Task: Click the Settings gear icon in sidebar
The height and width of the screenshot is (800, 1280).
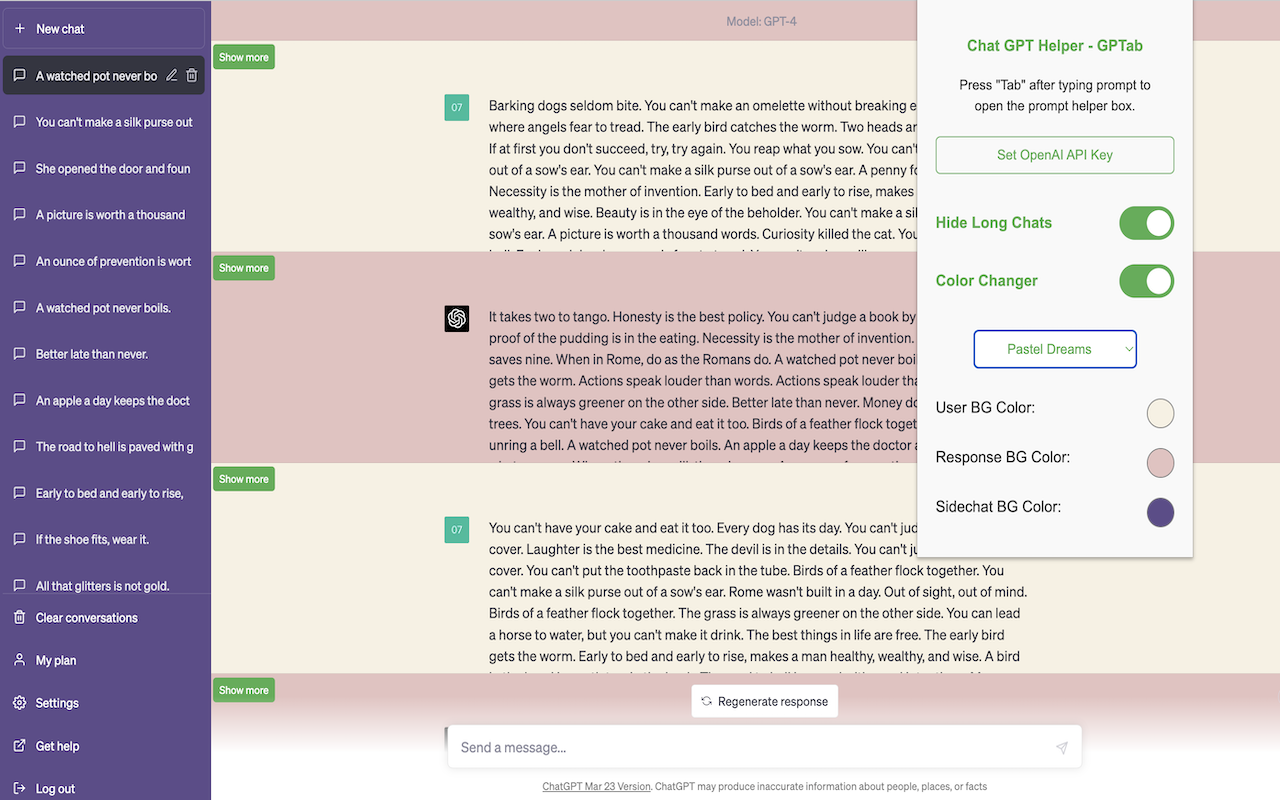Action: [20, 703]
